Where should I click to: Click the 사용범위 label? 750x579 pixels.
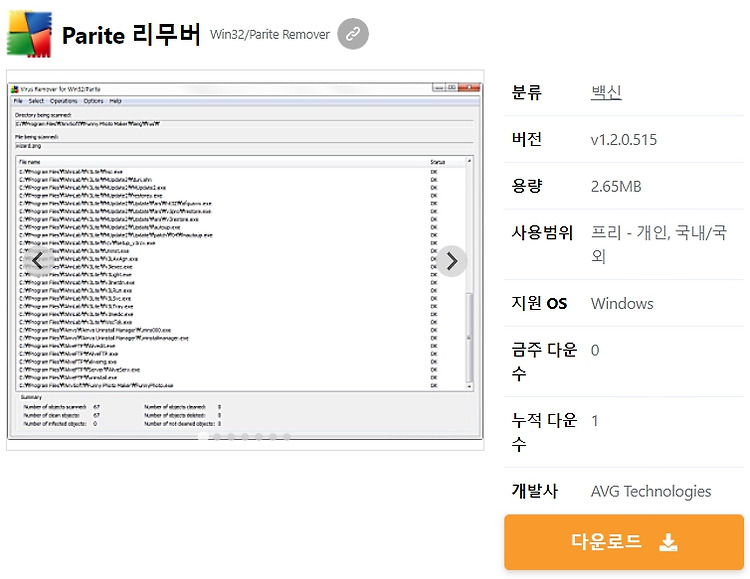pyautogui.click(x=542, y=233)
